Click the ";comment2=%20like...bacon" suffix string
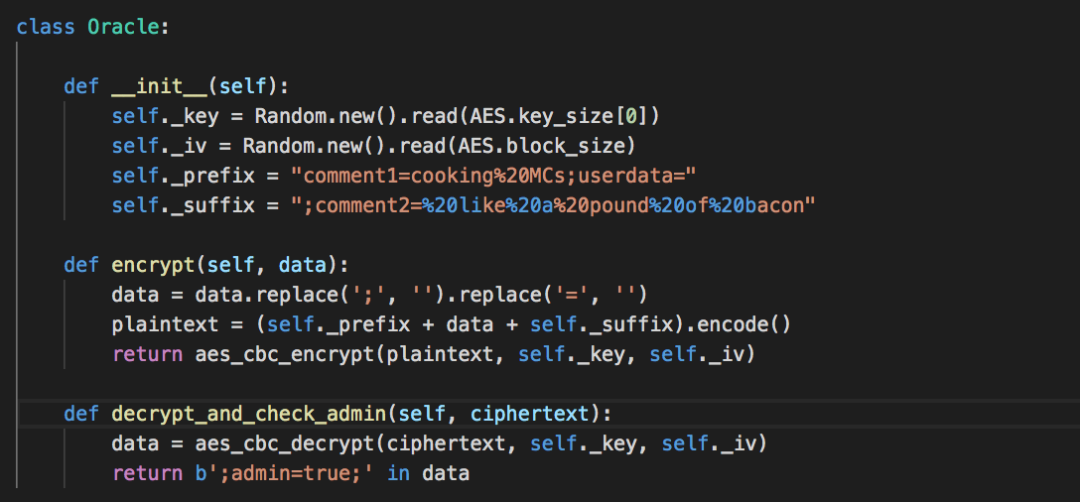This screenshot has width=1080, height=502. click(x=553, y=206)
